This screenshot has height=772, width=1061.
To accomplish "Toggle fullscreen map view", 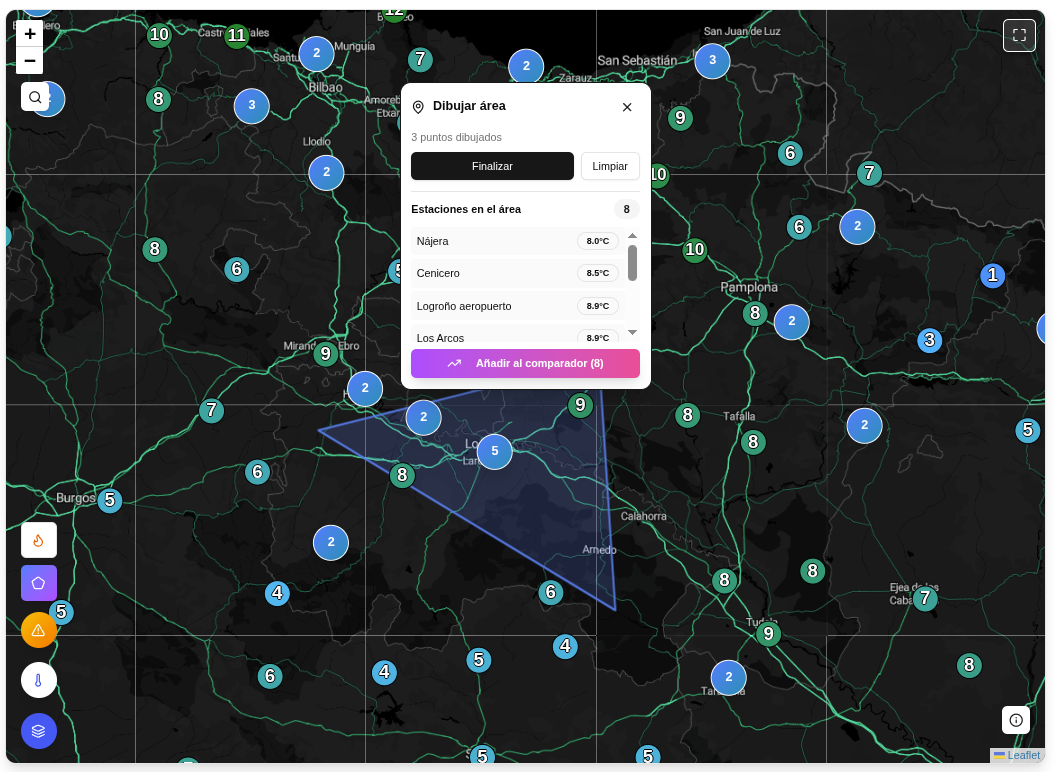I will click(x=1019, y=35).
